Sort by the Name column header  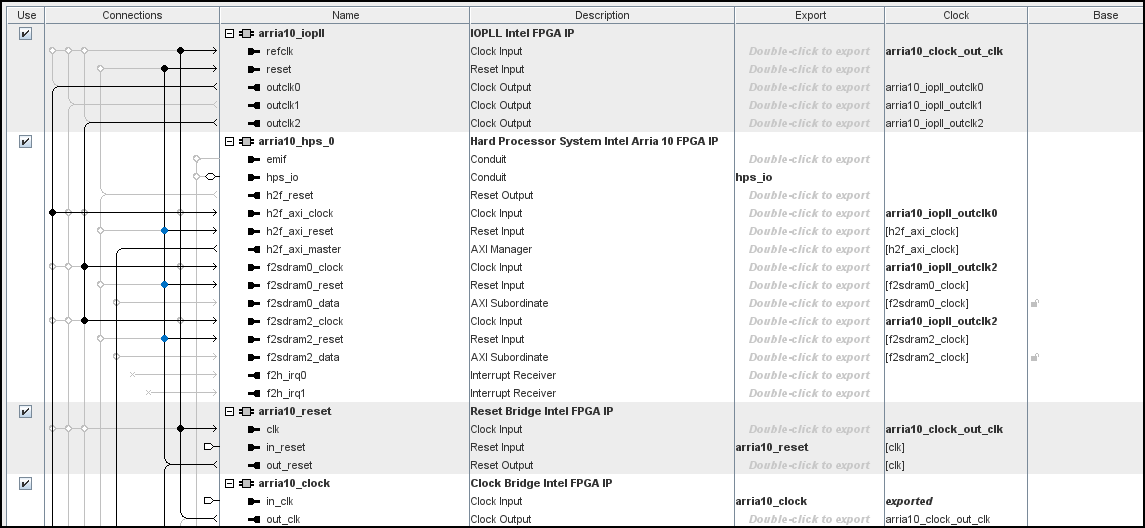click(x=345, y=15)
